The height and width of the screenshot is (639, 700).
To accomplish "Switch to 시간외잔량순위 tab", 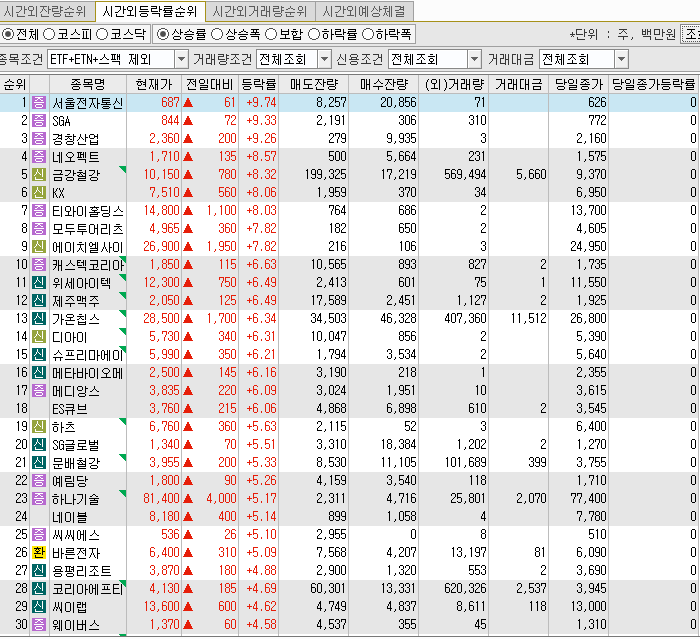I will pos(46,11).
